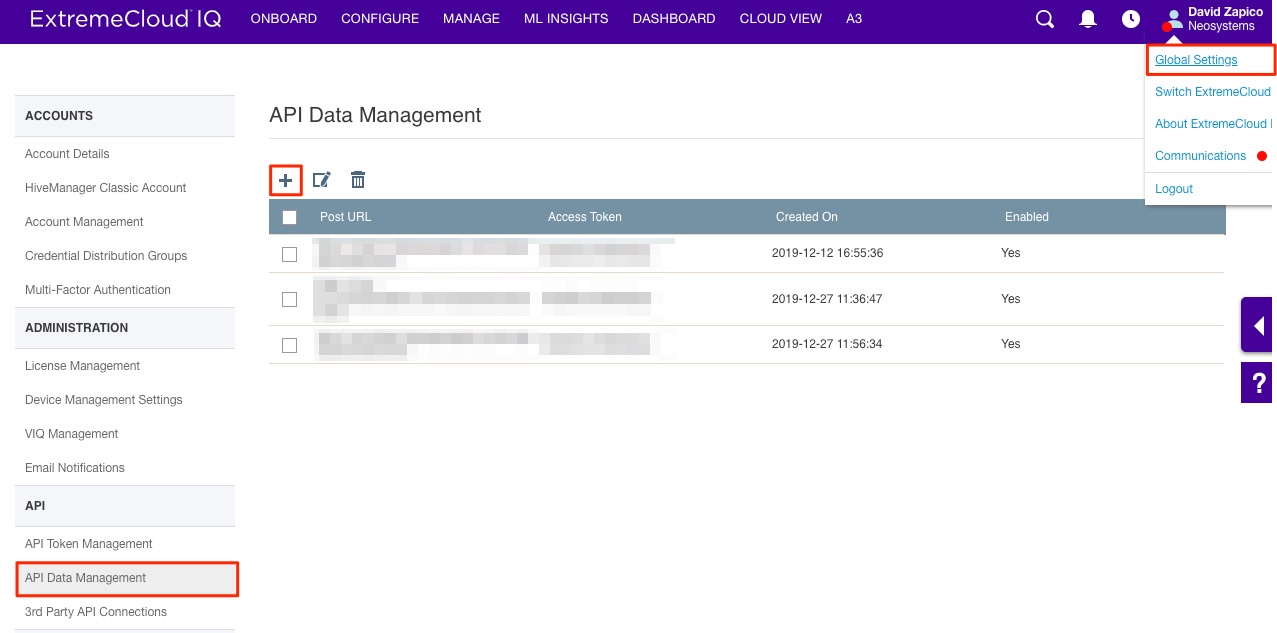Open License Management
1277x633 pixels.
click(82, 366)
